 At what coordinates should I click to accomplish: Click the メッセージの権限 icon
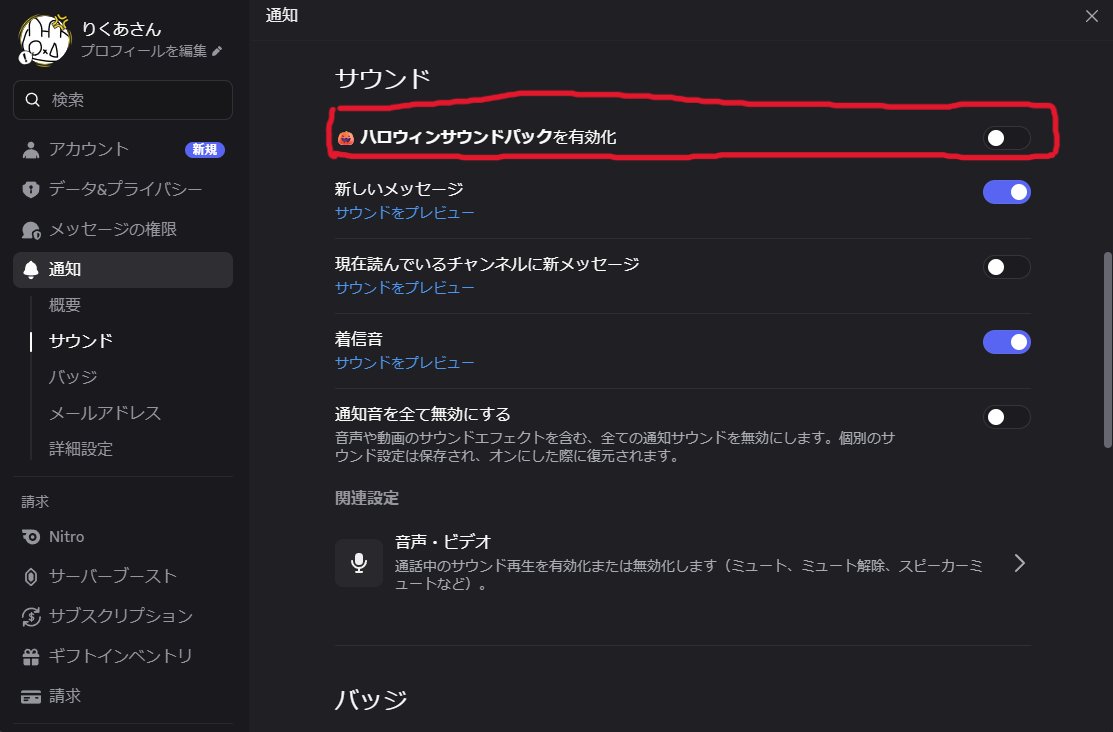coord(31,230)
